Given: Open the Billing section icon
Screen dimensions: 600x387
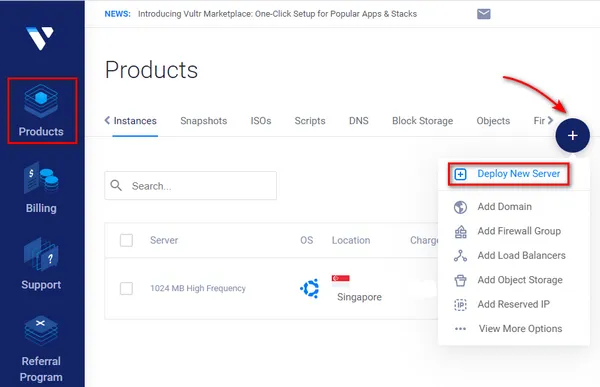Looking at the screenshot, I should 41,178.
